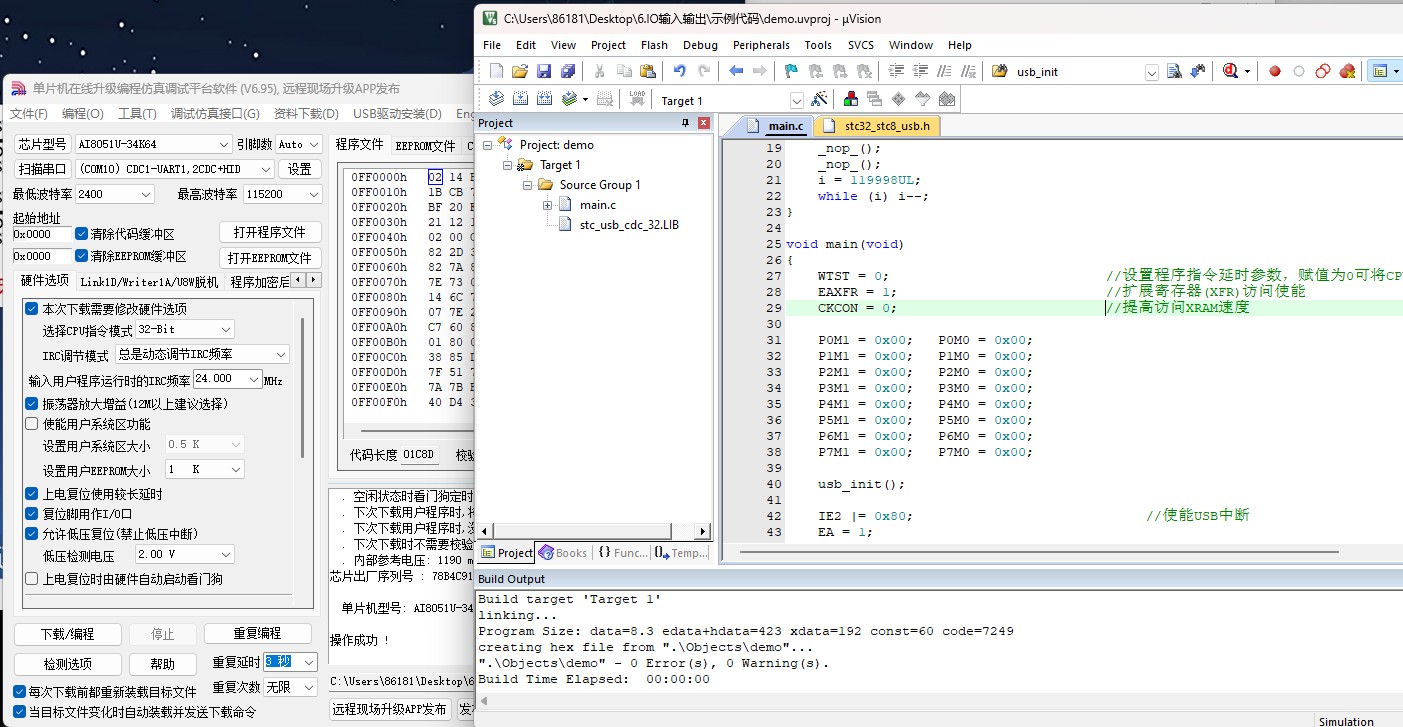Viewport: 1403px width, 727px height.
Task: Click the Paste clipboard icon
Action: [648, 71]
